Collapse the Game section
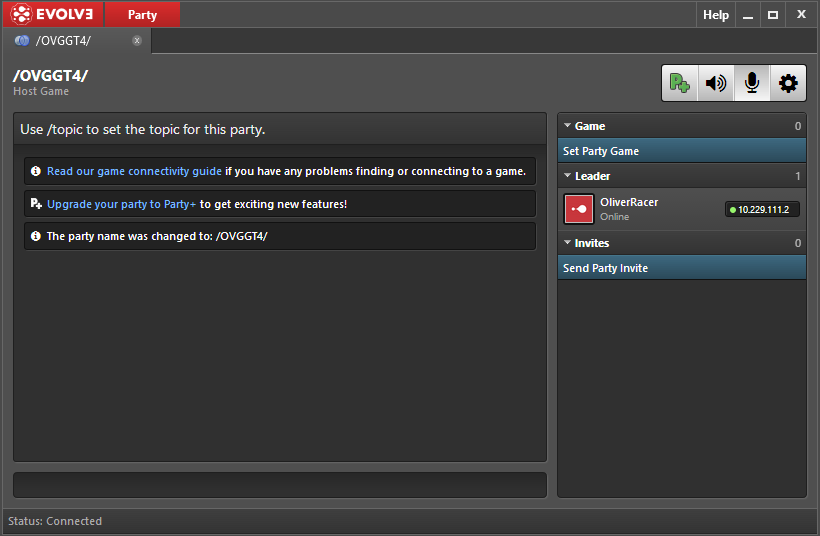 pyautogui.click(x=568, y=126)
